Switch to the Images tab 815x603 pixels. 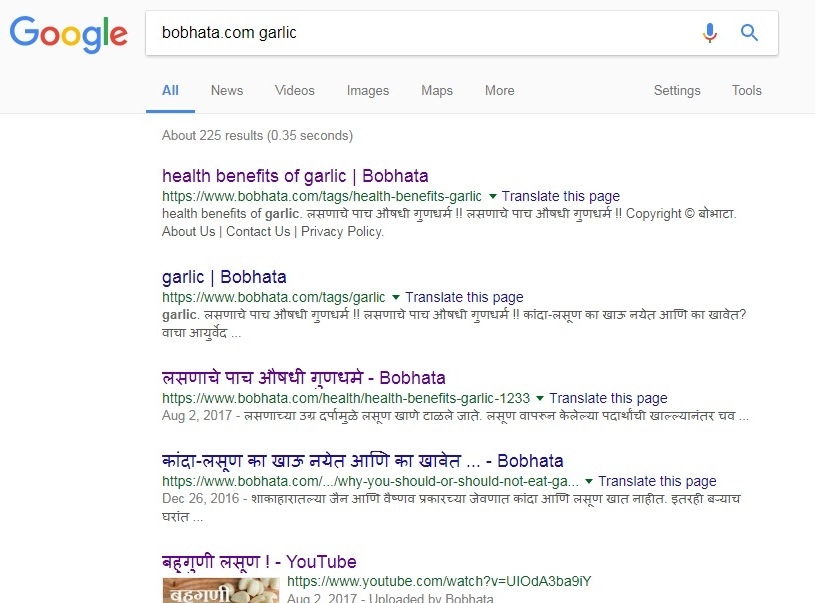tap(367, 90)
